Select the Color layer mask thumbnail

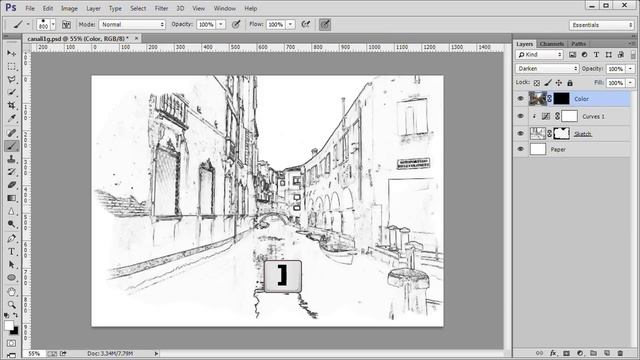tap(561, 99)
